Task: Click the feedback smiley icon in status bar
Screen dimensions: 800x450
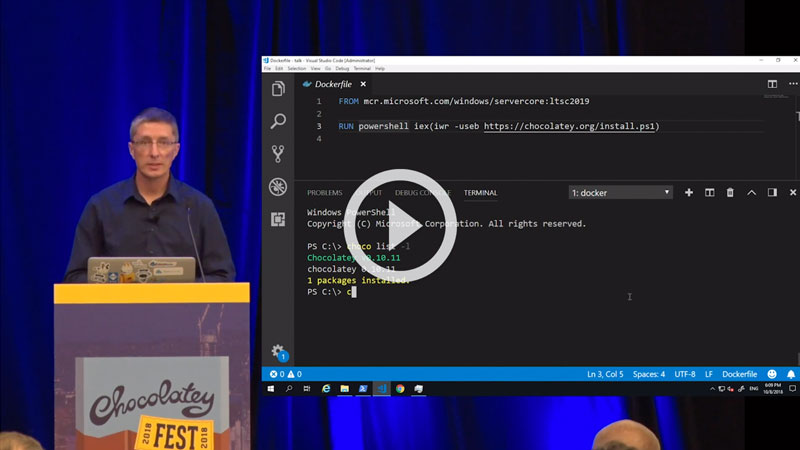Action: [772, 374]
